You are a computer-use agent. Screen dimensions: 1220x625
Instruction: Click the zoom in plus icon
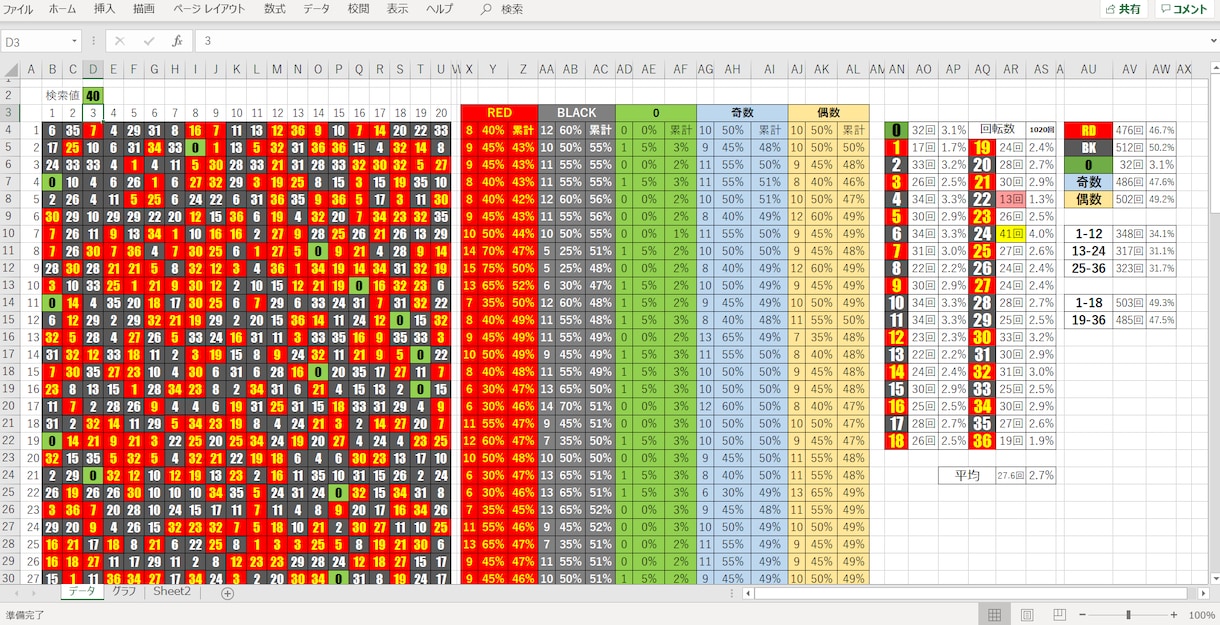click(x=1174, y=615)
